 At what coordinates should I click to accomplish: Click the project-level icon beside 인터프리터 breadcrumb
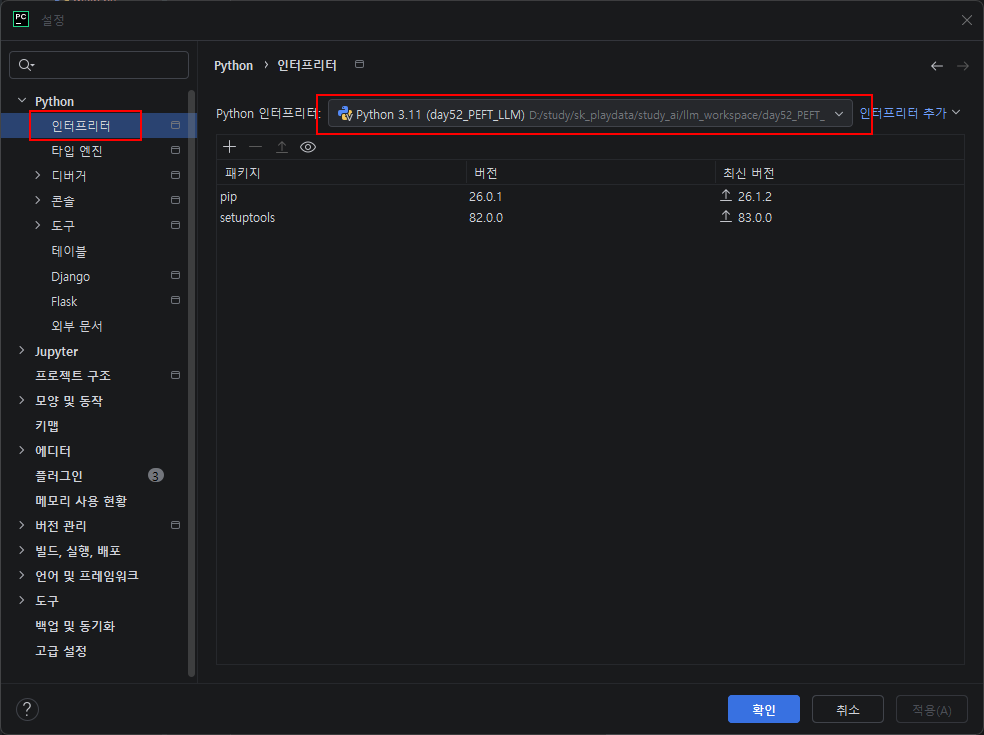(360, 64)
